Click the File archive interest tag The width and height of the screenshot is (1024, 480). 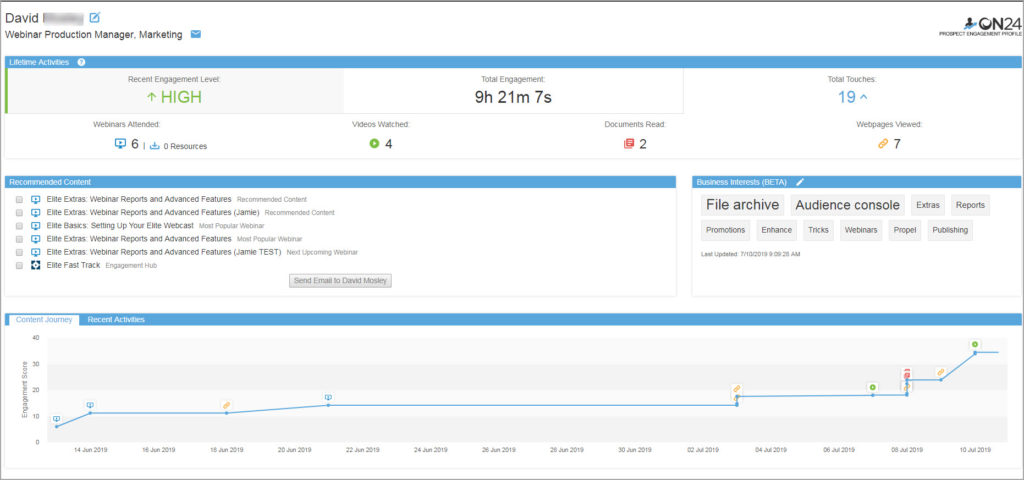coord(743,205)
